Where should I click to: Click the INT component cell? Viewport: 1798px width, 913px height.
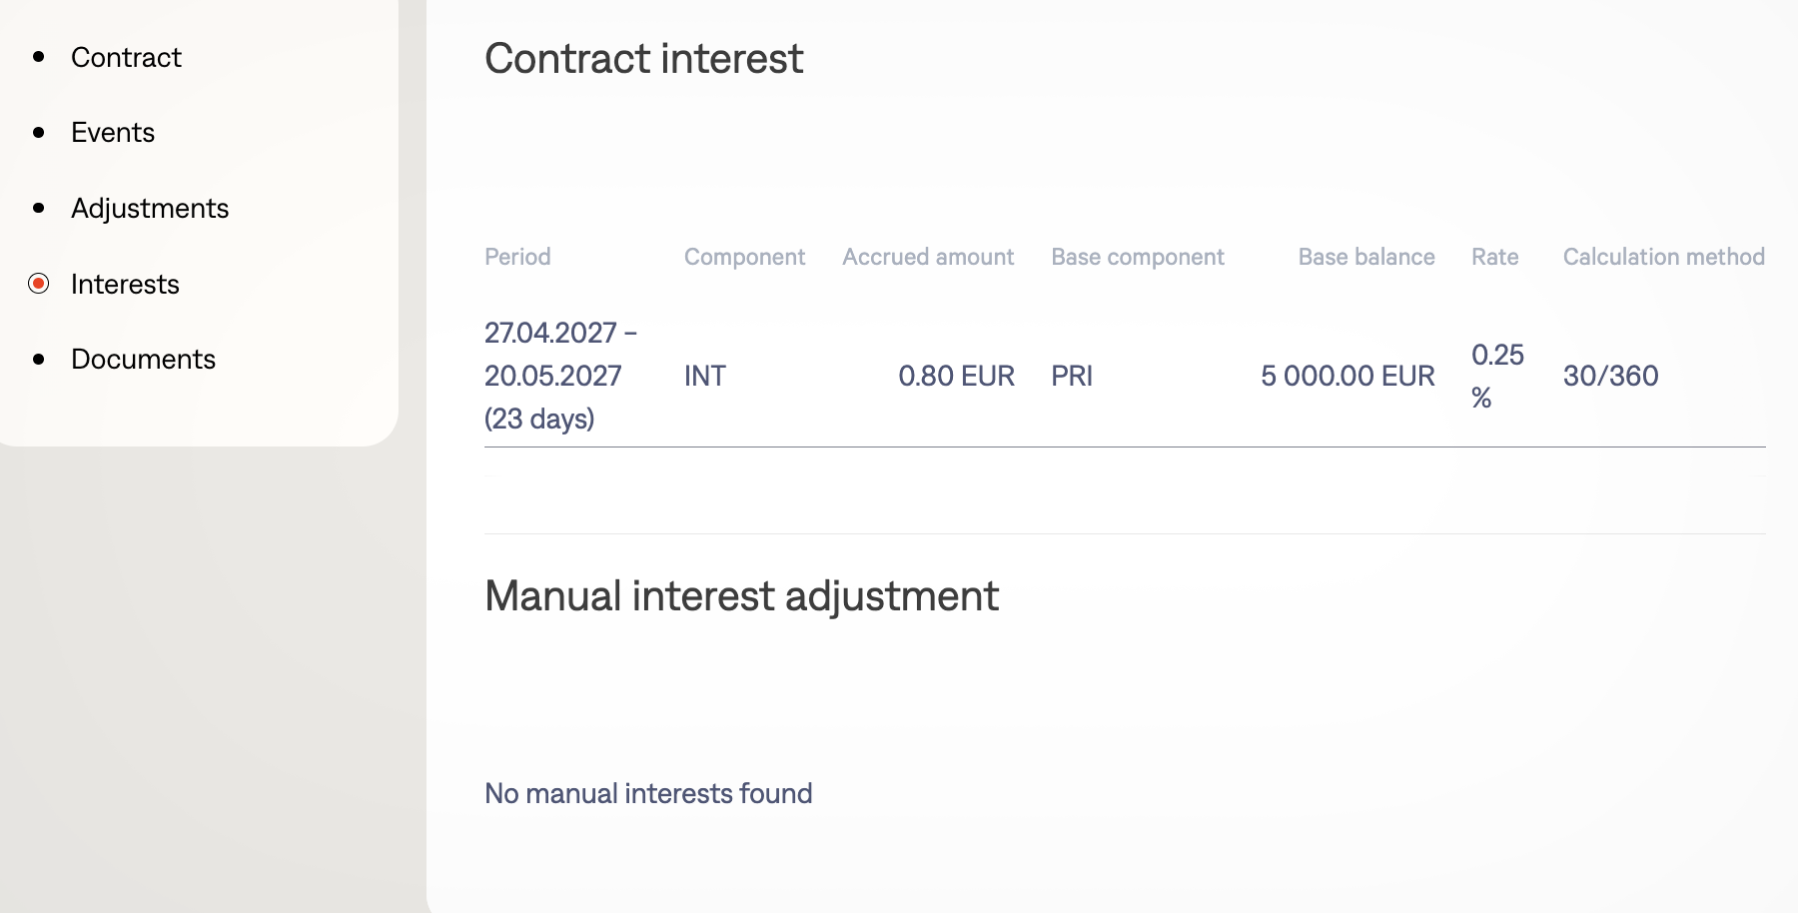(x=704, y=376)
